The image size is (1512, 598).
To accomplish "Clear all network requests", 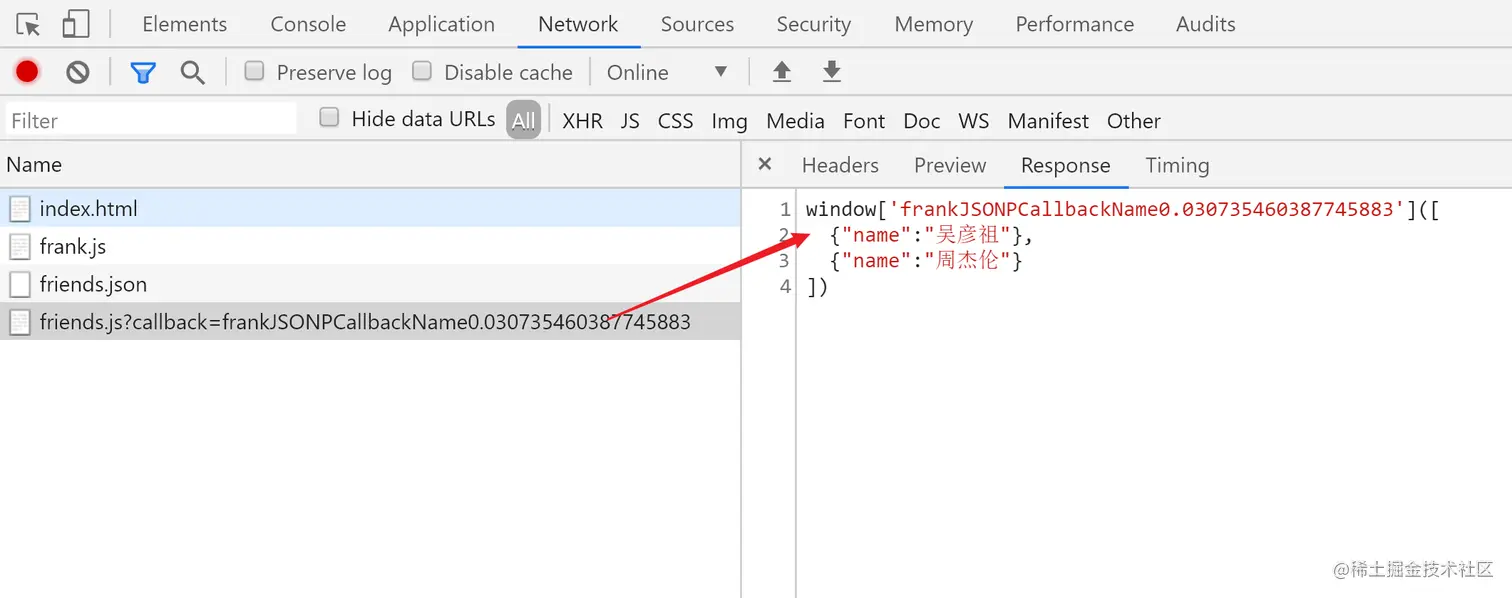I will point(78,71).
